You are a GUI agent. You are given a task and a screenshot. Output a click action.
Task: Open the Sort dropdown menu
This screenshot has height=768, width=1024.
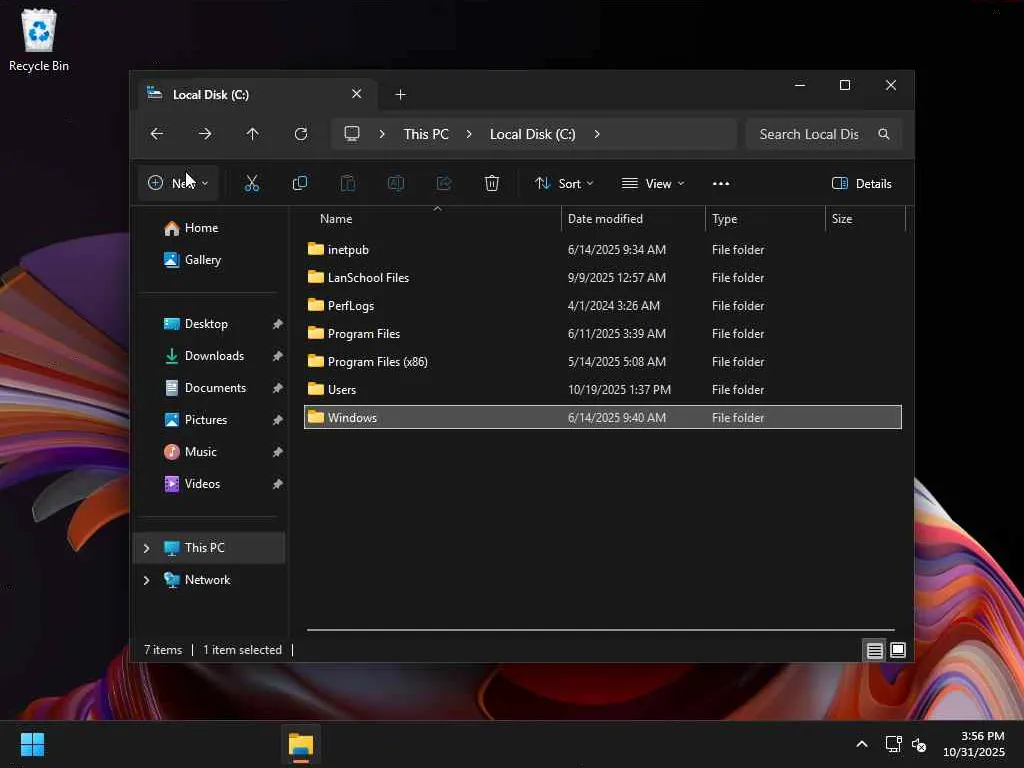564,183
